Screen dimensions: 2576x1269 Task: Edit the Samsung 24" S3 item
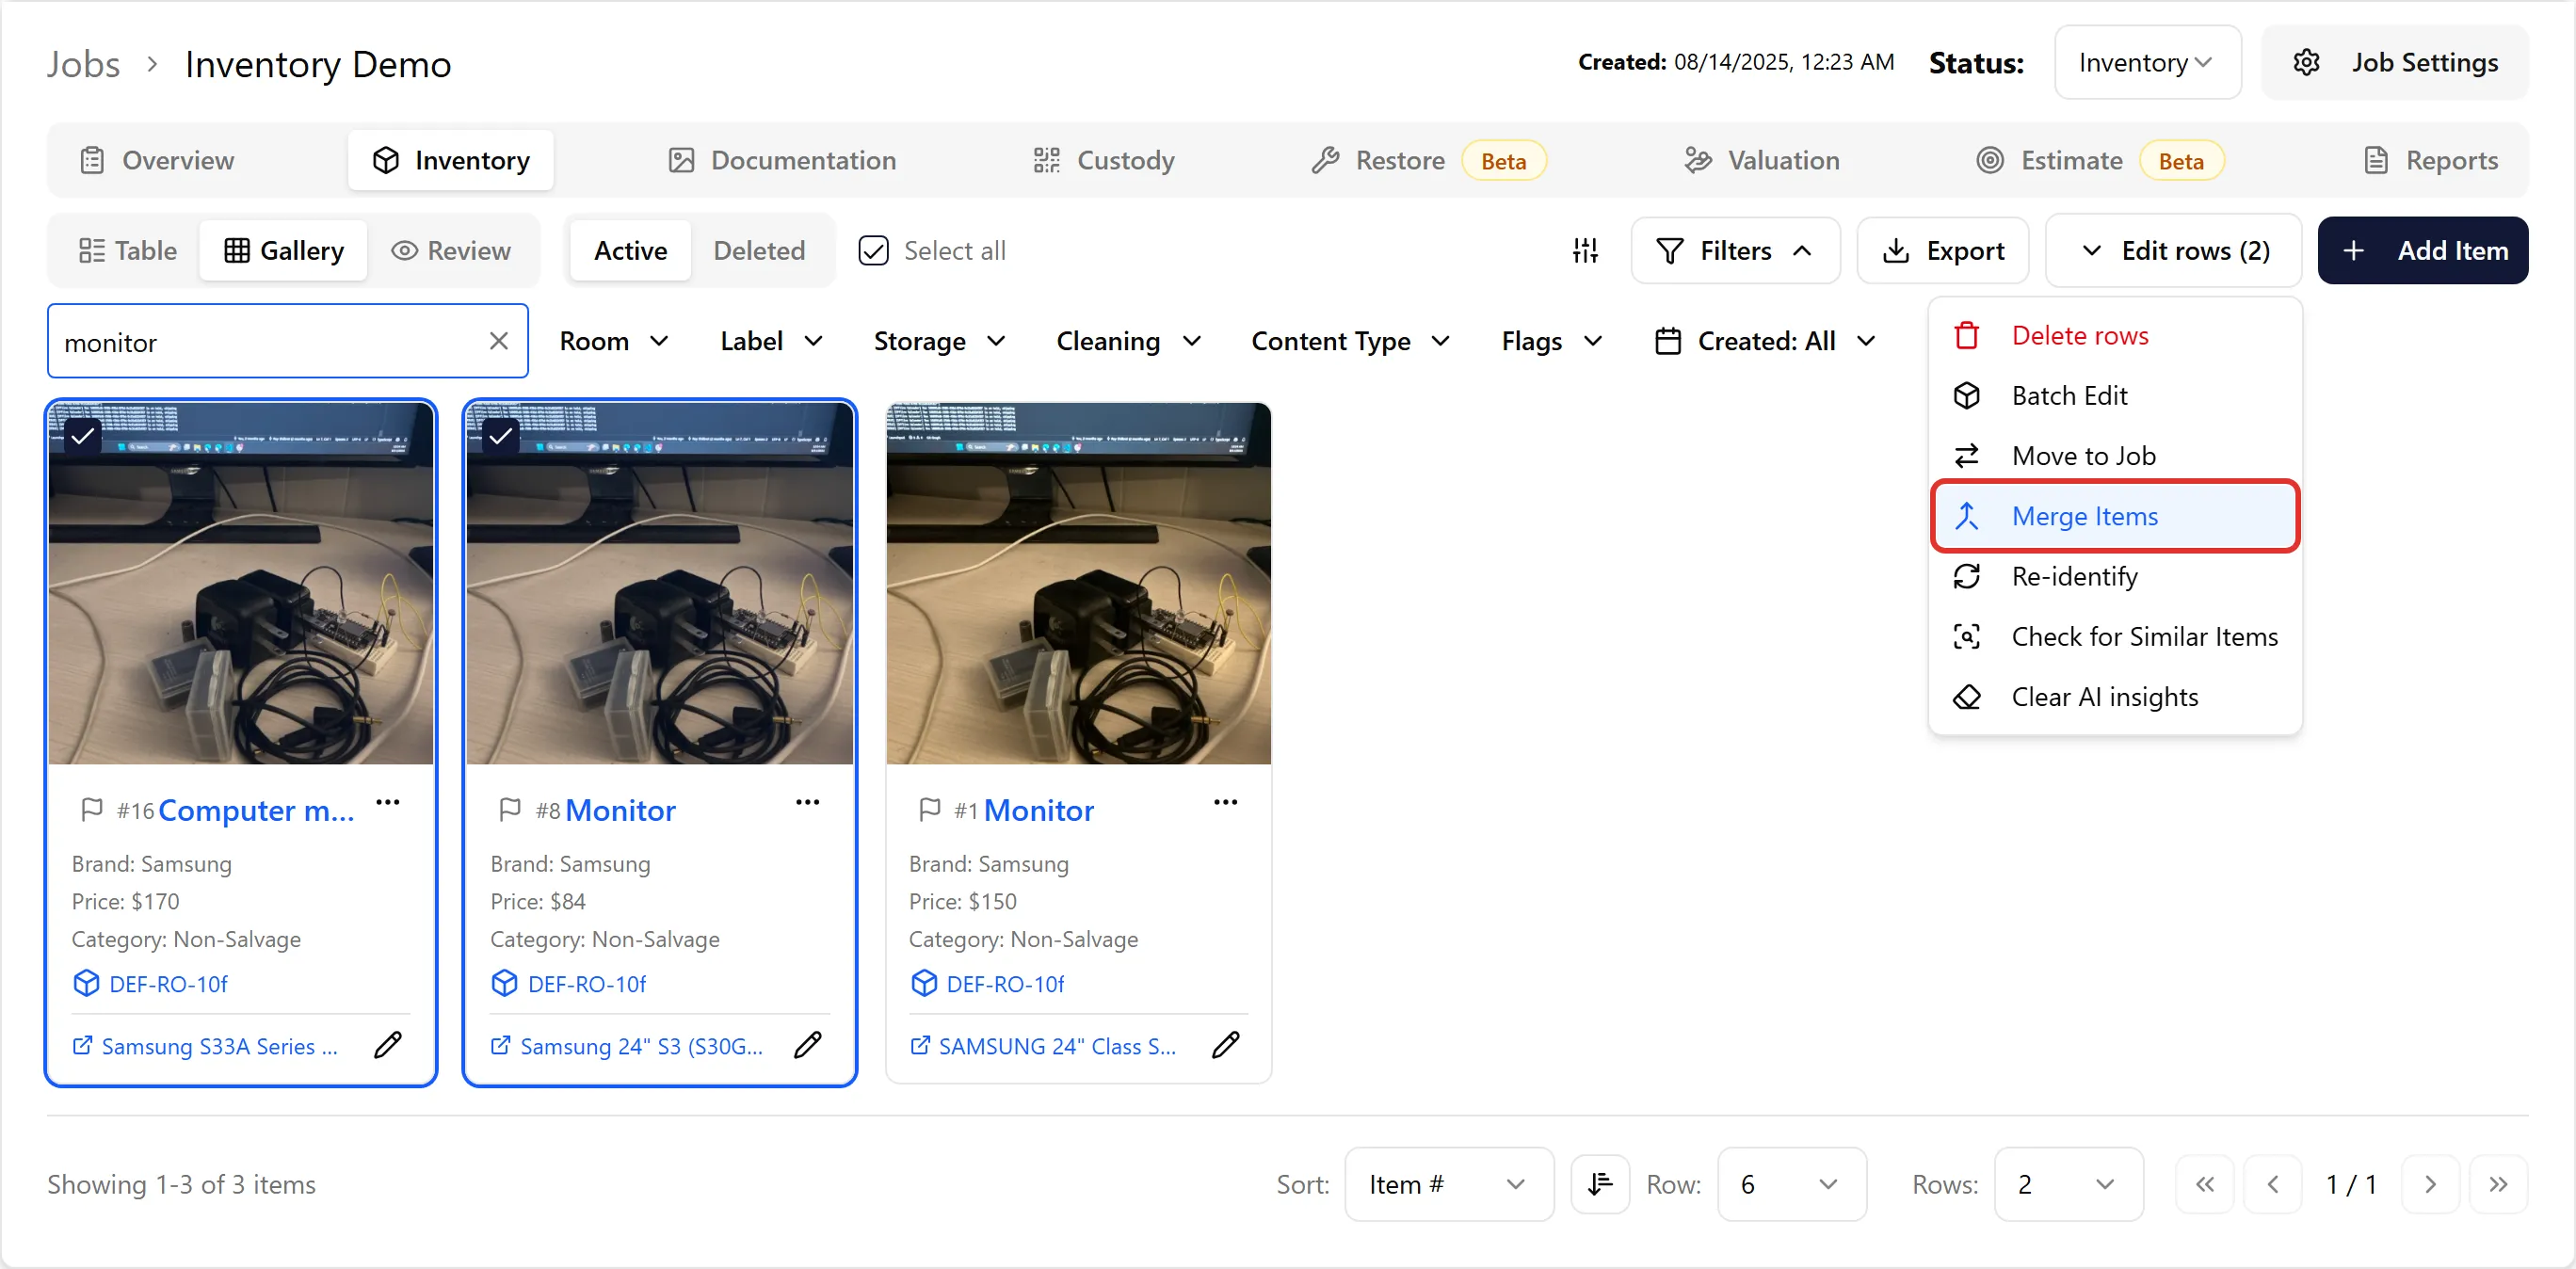tap(807, 1045)
